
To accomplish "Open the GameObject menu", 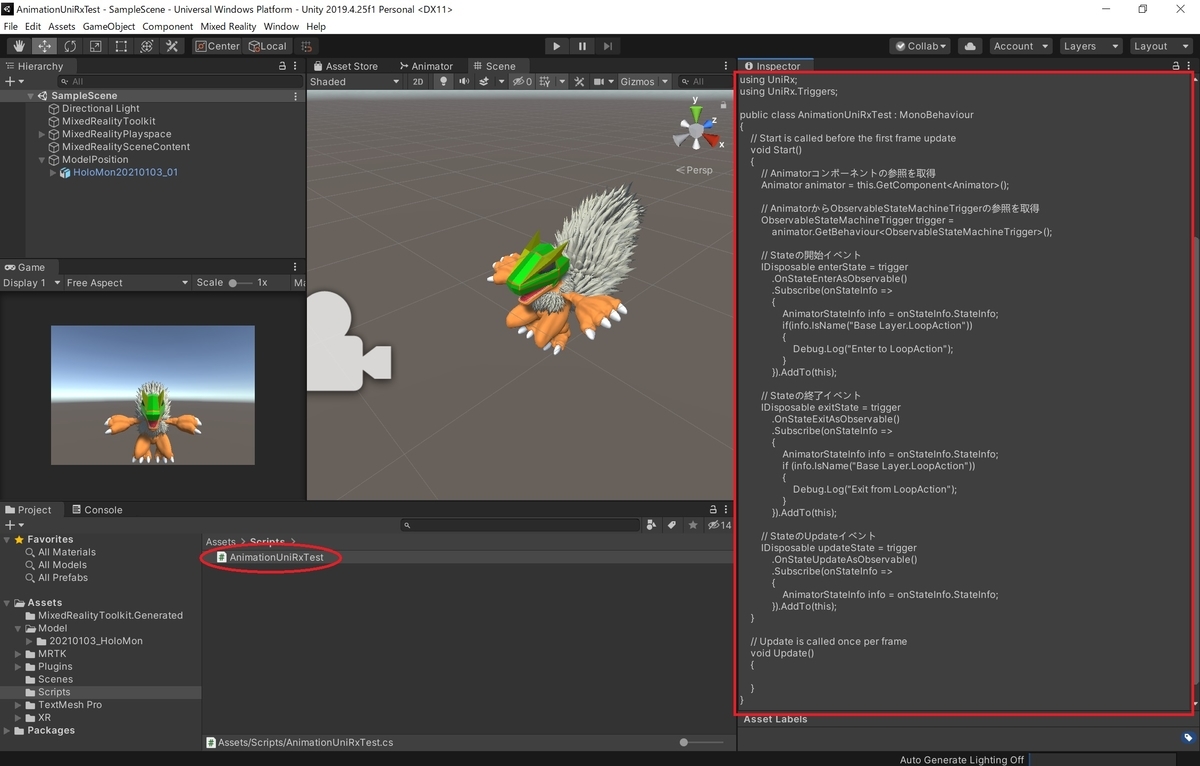I will pos(109,26).
